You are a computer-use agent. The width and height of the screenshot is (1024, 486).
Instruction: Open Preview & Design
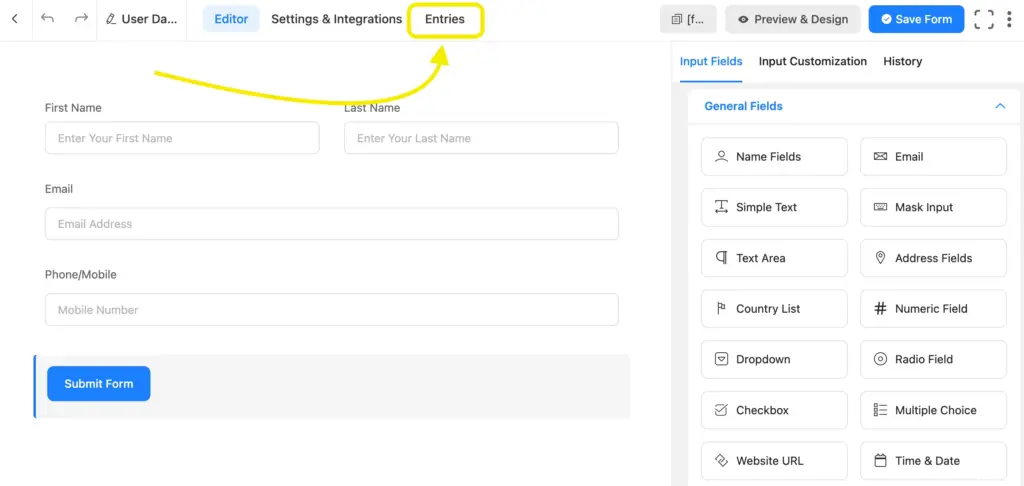point(793,19)
